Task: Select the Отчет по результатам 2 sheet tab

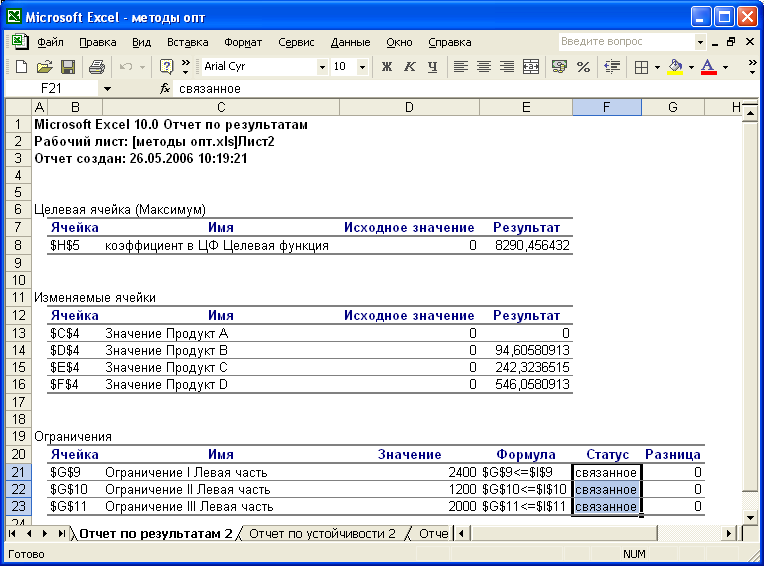Action: coord(155,534)
